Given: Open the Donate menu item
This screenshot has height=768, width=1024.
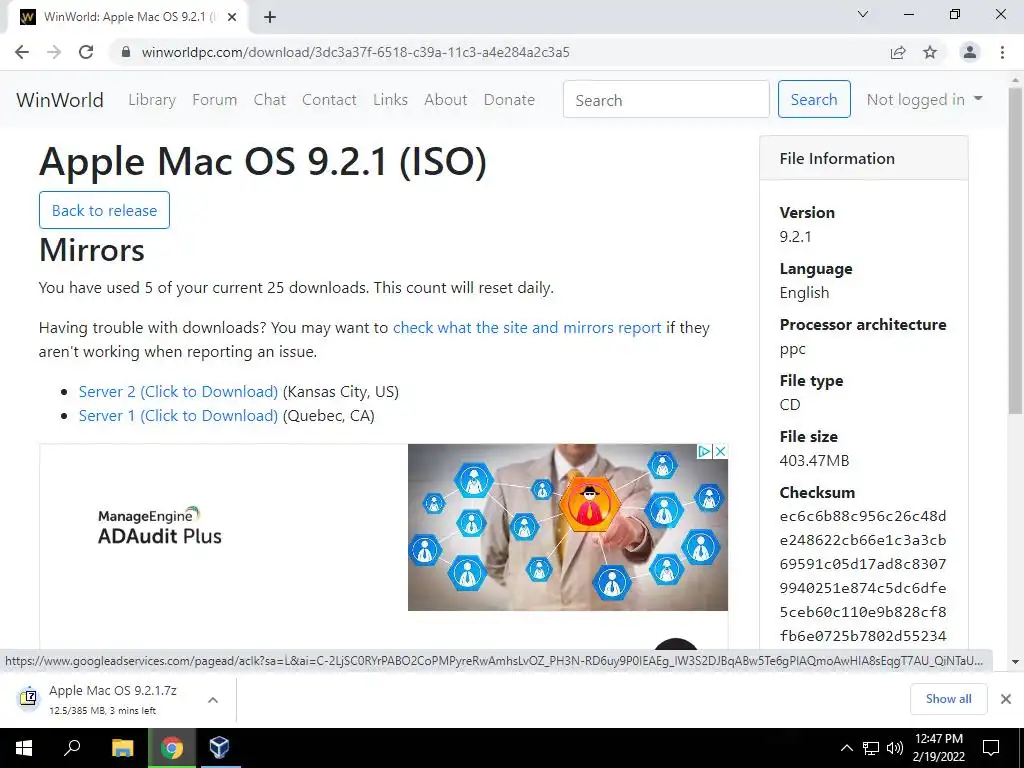Looking at the screenshot, I should (x=509, y=100).
